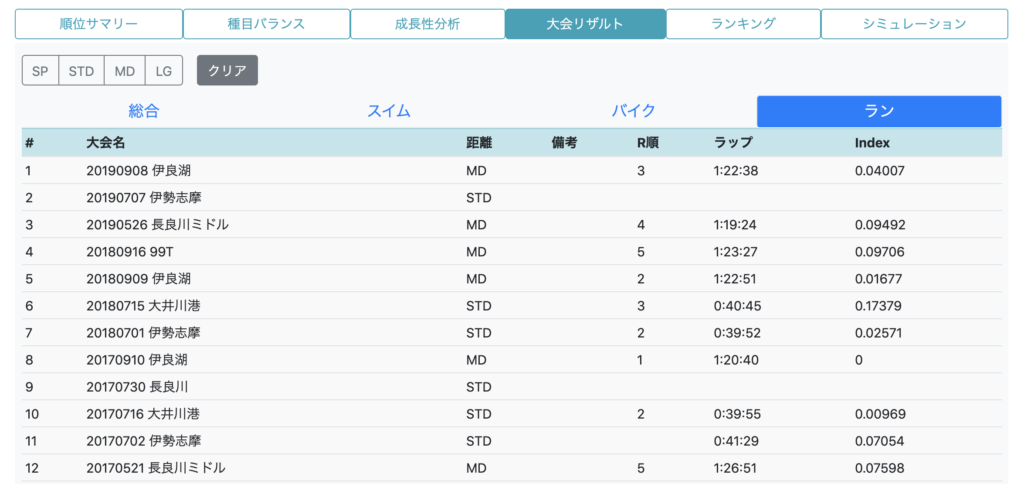1024x484 pixels.
Task: Show the スイム results view
Action: pyautogui.click(x=389, y=112)
